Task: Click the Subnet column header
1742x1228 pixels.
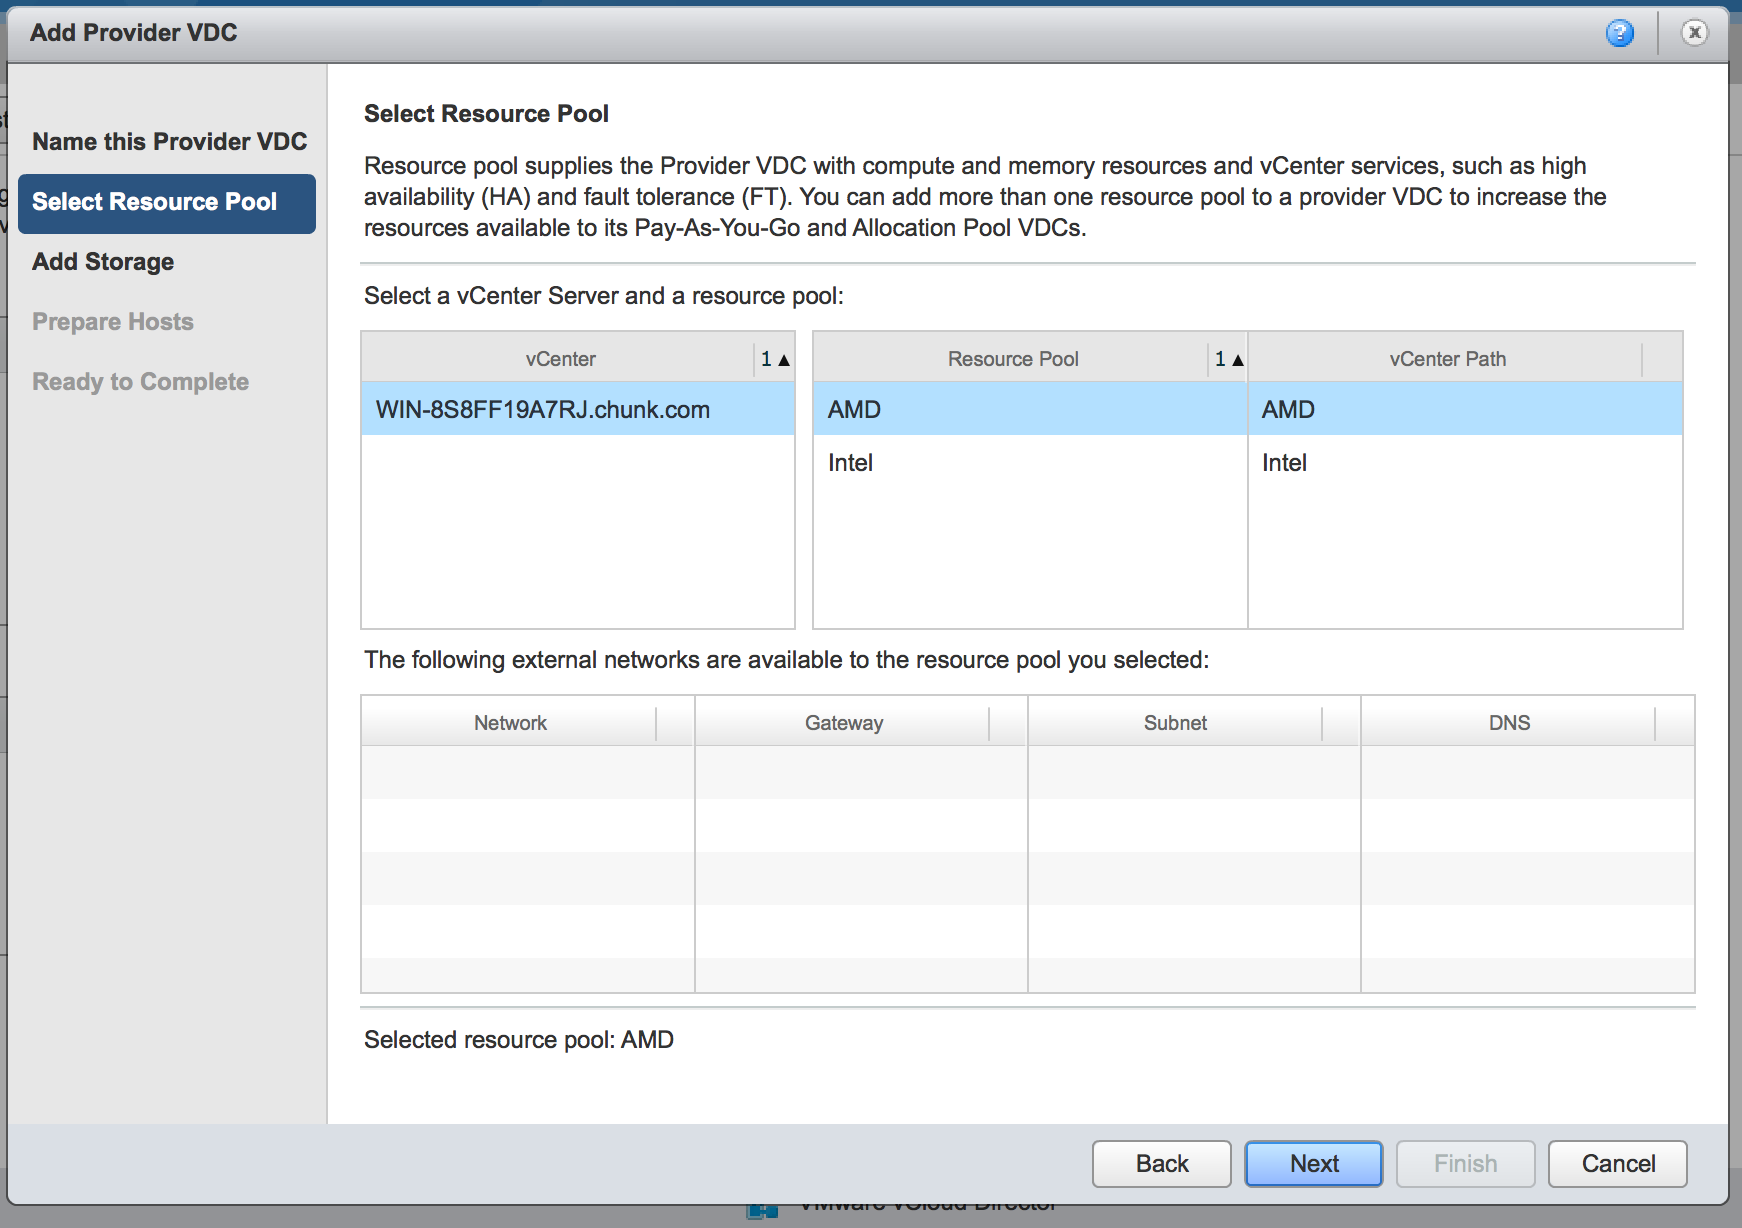Action: (1175, 723)
